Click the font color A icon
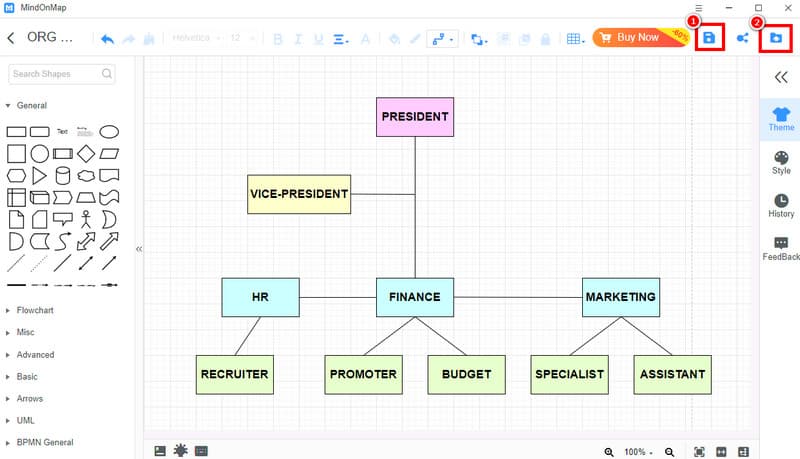 (x=365, y=39)
